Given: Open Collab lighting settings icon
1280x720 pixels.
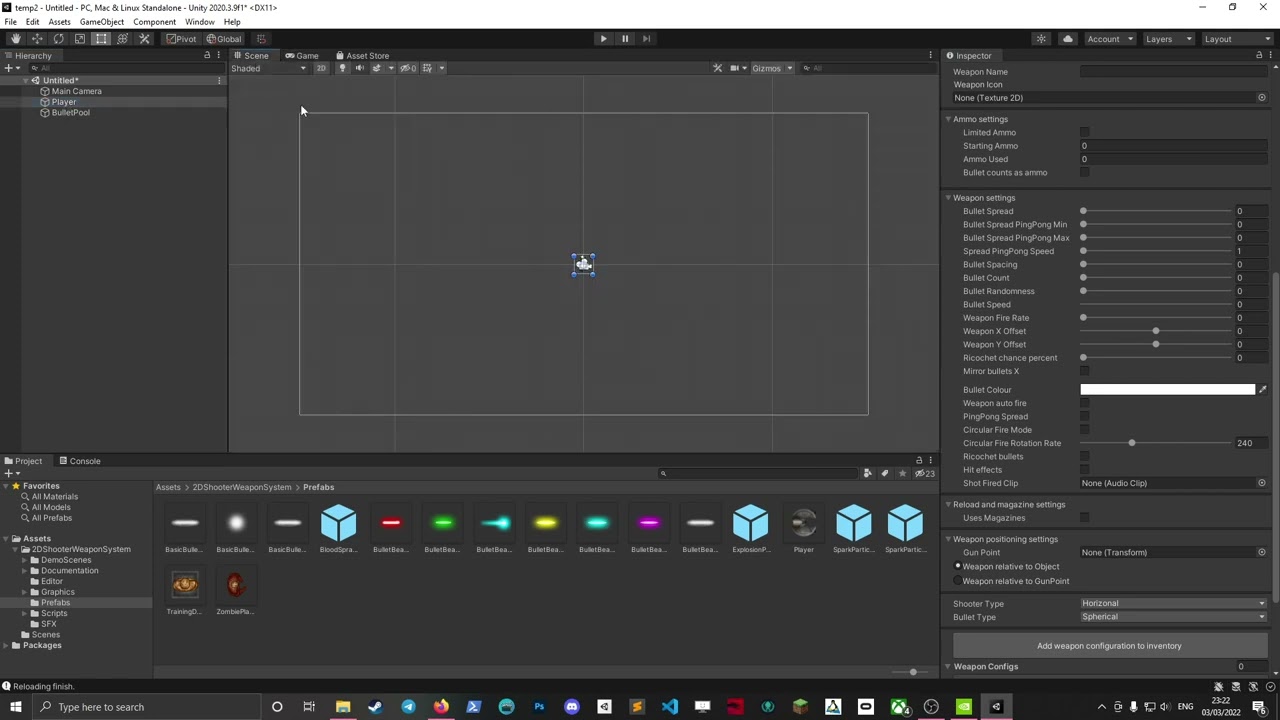Looking at the screenshot, I should click(1041, 39).
